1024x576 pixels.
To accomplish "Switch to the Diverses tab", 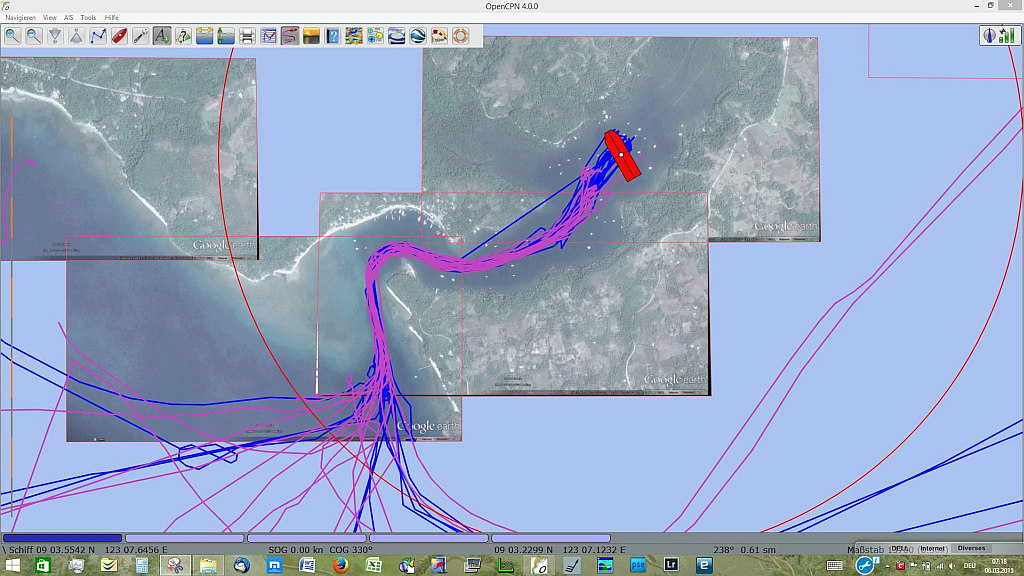I will (x=971, y=548).
